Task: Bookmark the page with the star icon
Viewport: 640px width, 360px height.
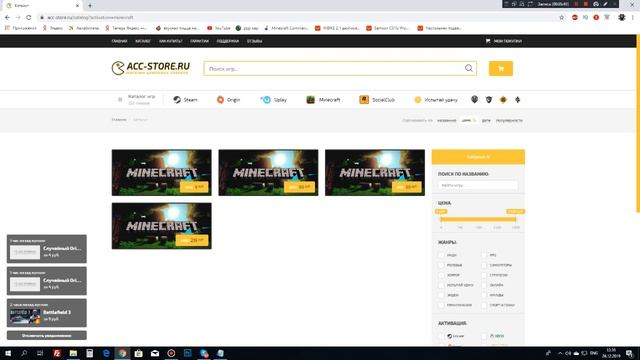Action: [562, 18]
